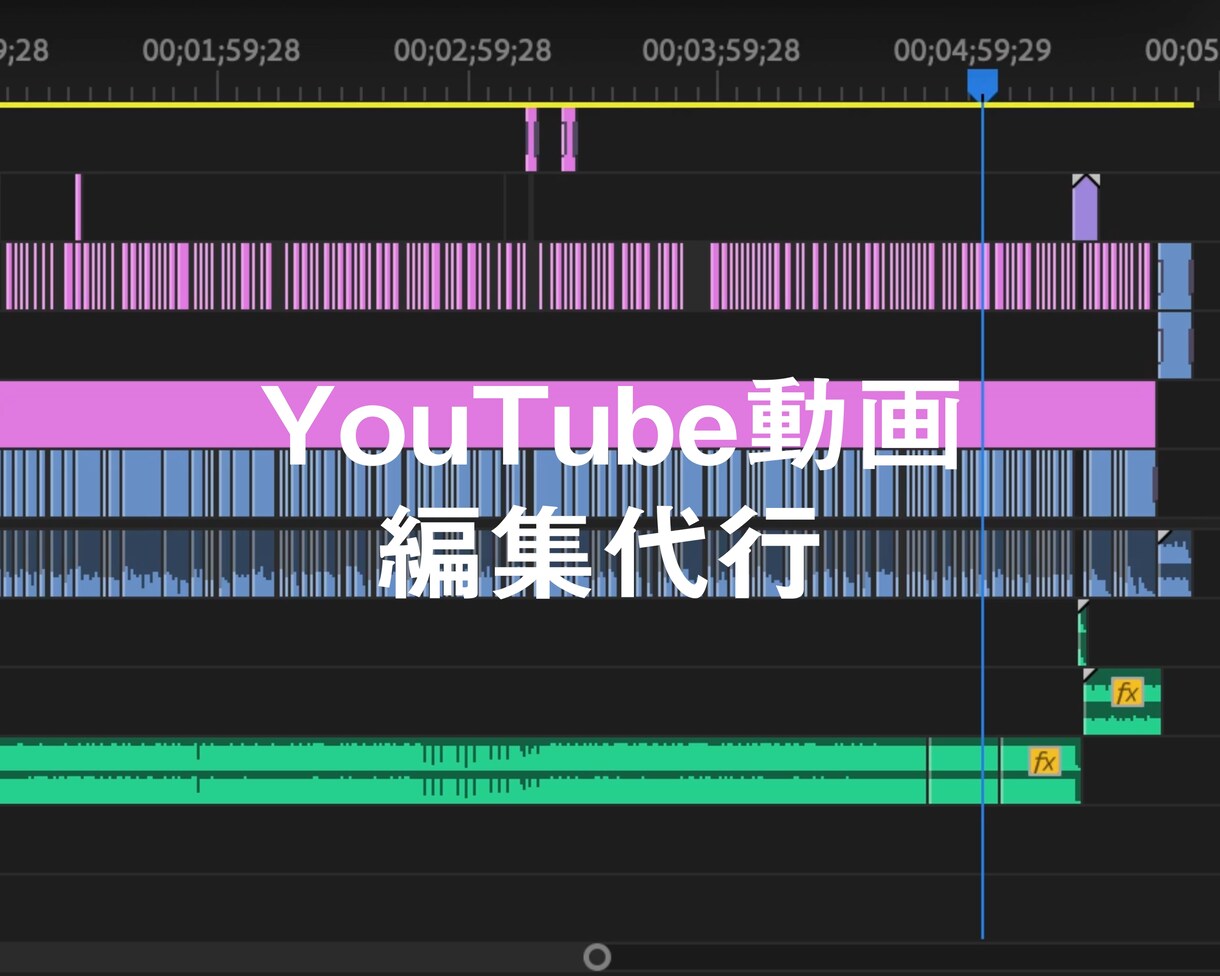Click the circular zoom handle on bottom scrollbar
The width and height of the screenshot is (1220, 976).
597,958
